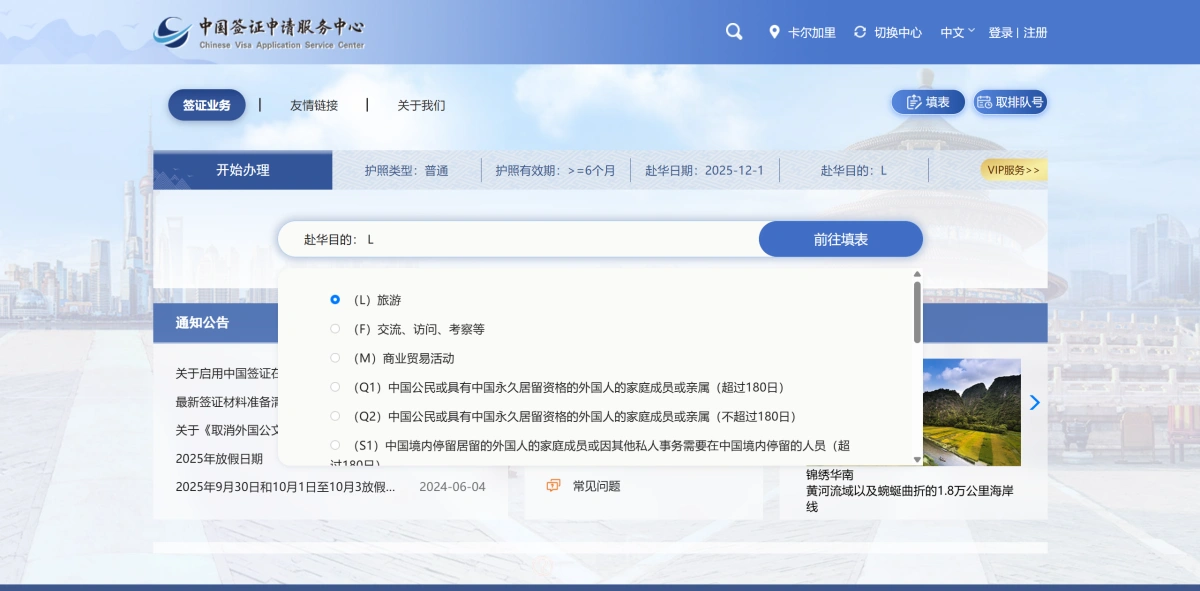
Task: Select the (F) 交流、访问、考察等 radio option
Action: [335, 329]
